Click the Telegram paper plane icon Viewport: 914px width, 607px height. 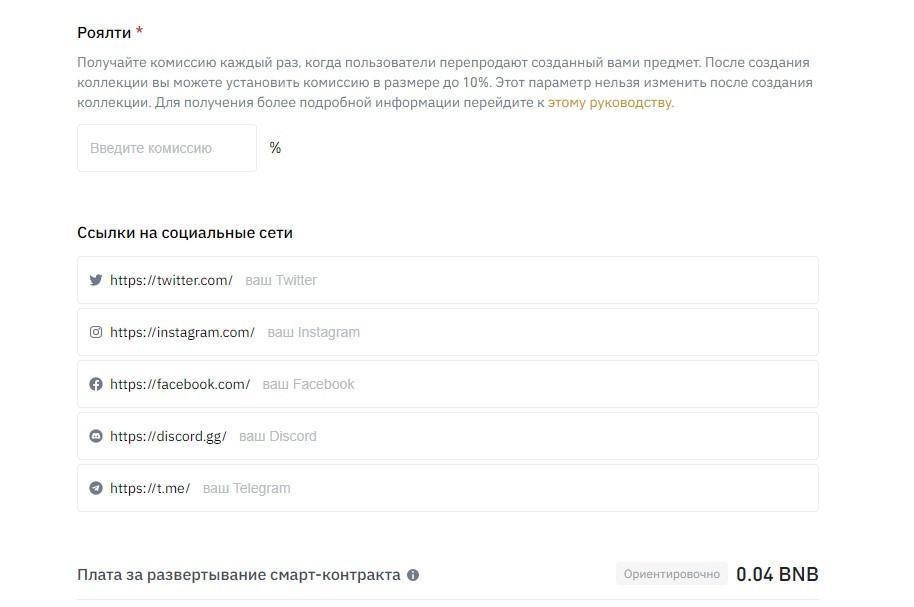pos(95,488)
